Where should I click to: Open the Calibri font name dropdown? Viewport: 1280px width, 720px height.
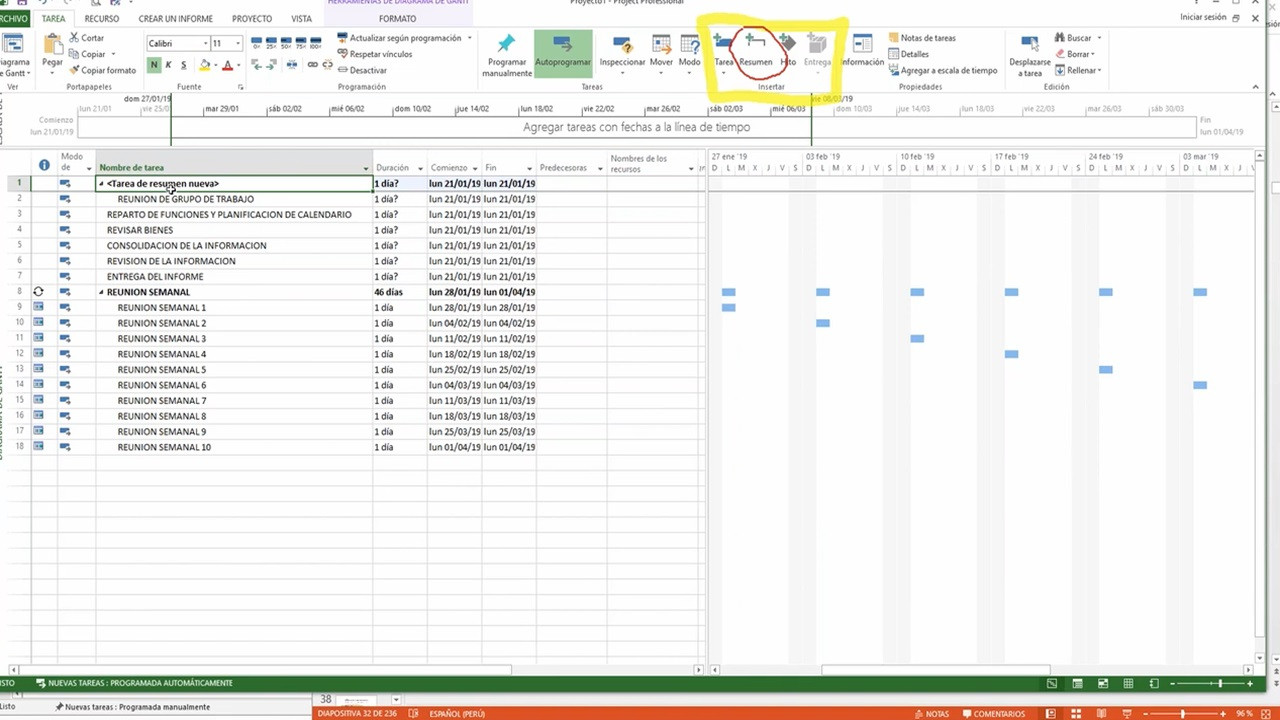coord(205,43)
